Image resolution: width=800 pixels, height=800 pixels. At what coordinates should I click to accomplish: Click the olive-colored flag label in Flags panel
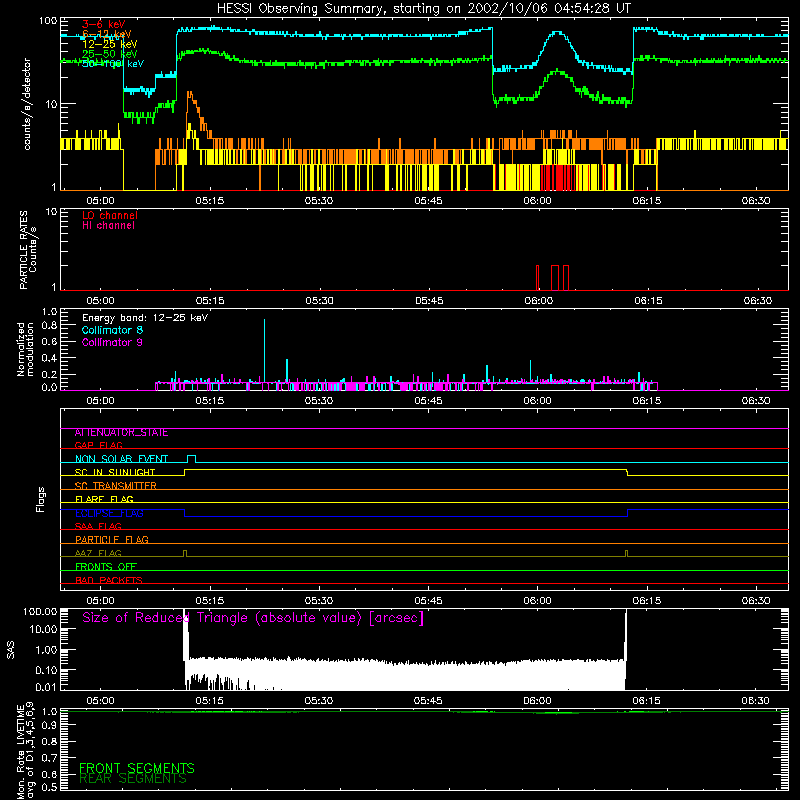[x=98, y=553]
